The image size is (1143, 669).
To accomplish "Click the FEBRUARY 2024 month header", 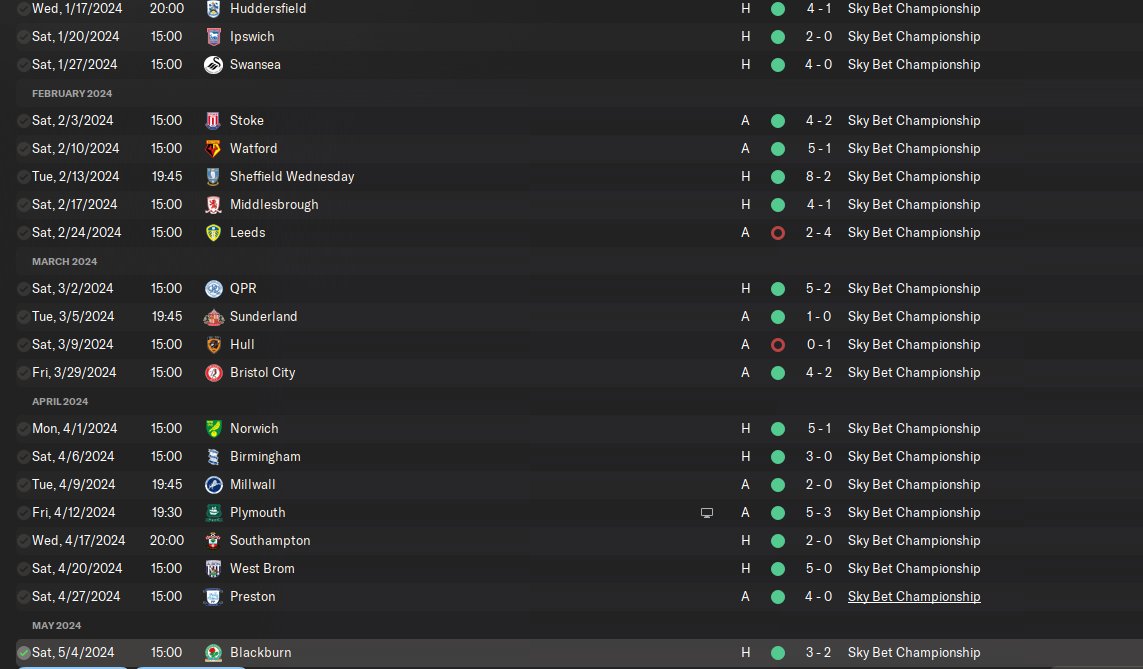I will click(x=72, y=93).
